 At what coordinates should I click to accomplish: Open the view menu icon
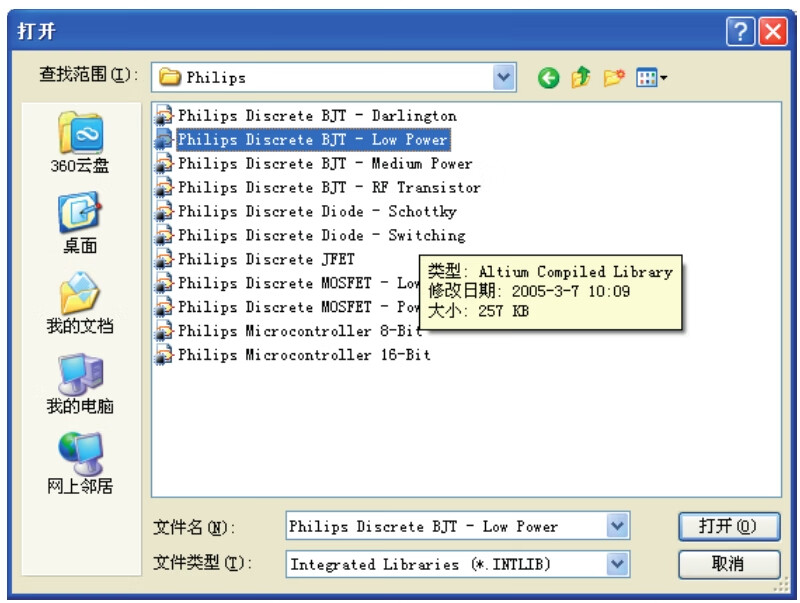tap(652, 78)
